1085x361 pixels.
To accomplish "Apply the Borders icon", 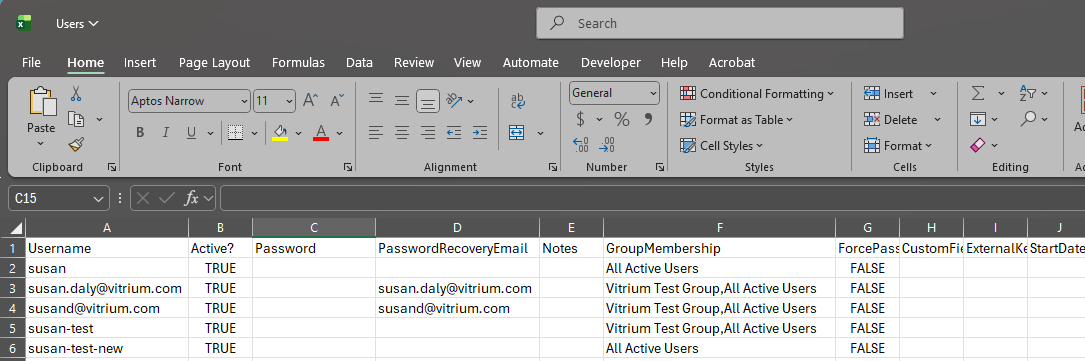I will coord(236,133).
